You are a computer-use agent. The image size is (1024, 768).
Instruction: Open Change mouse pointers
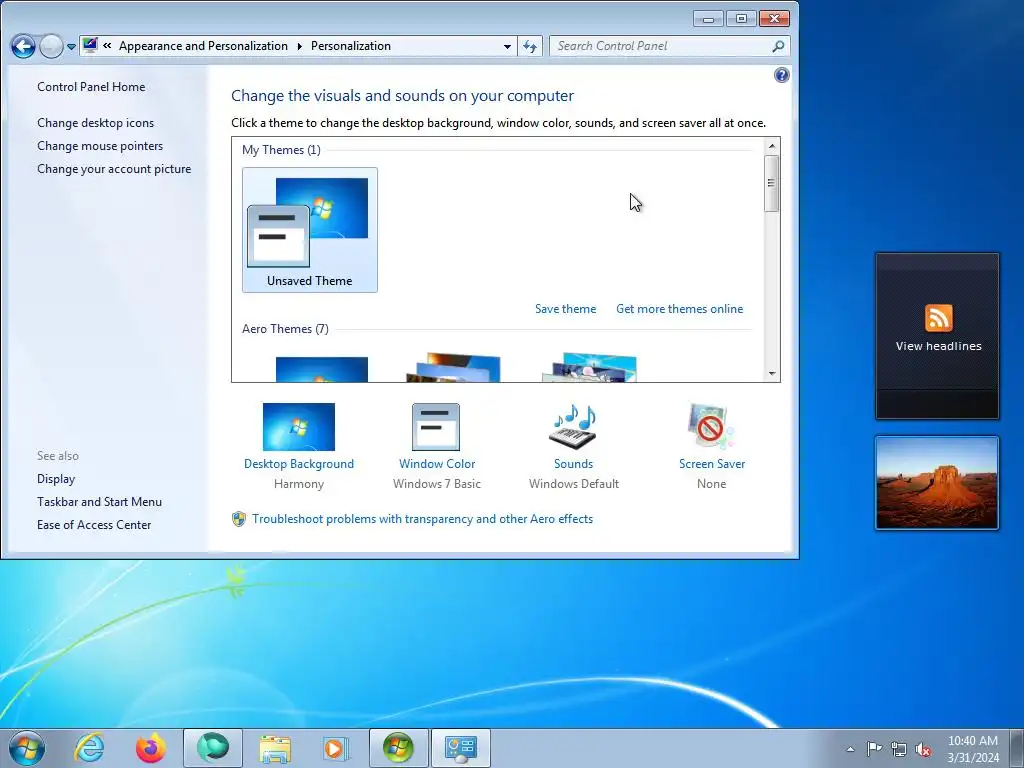(100, 146)
